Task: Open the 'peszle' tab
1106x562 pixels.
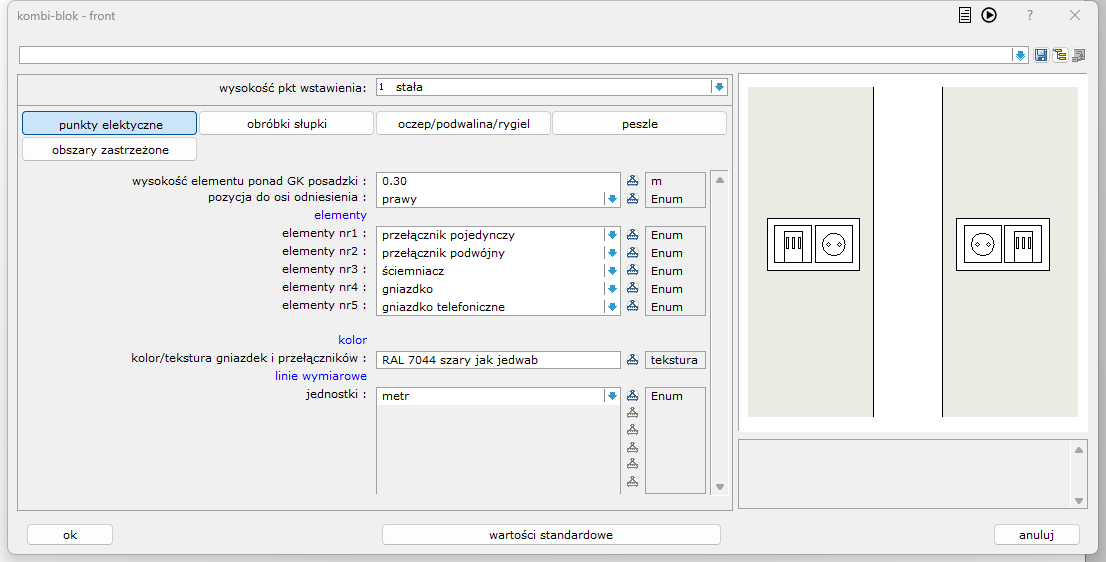Action: pos(639,124)
